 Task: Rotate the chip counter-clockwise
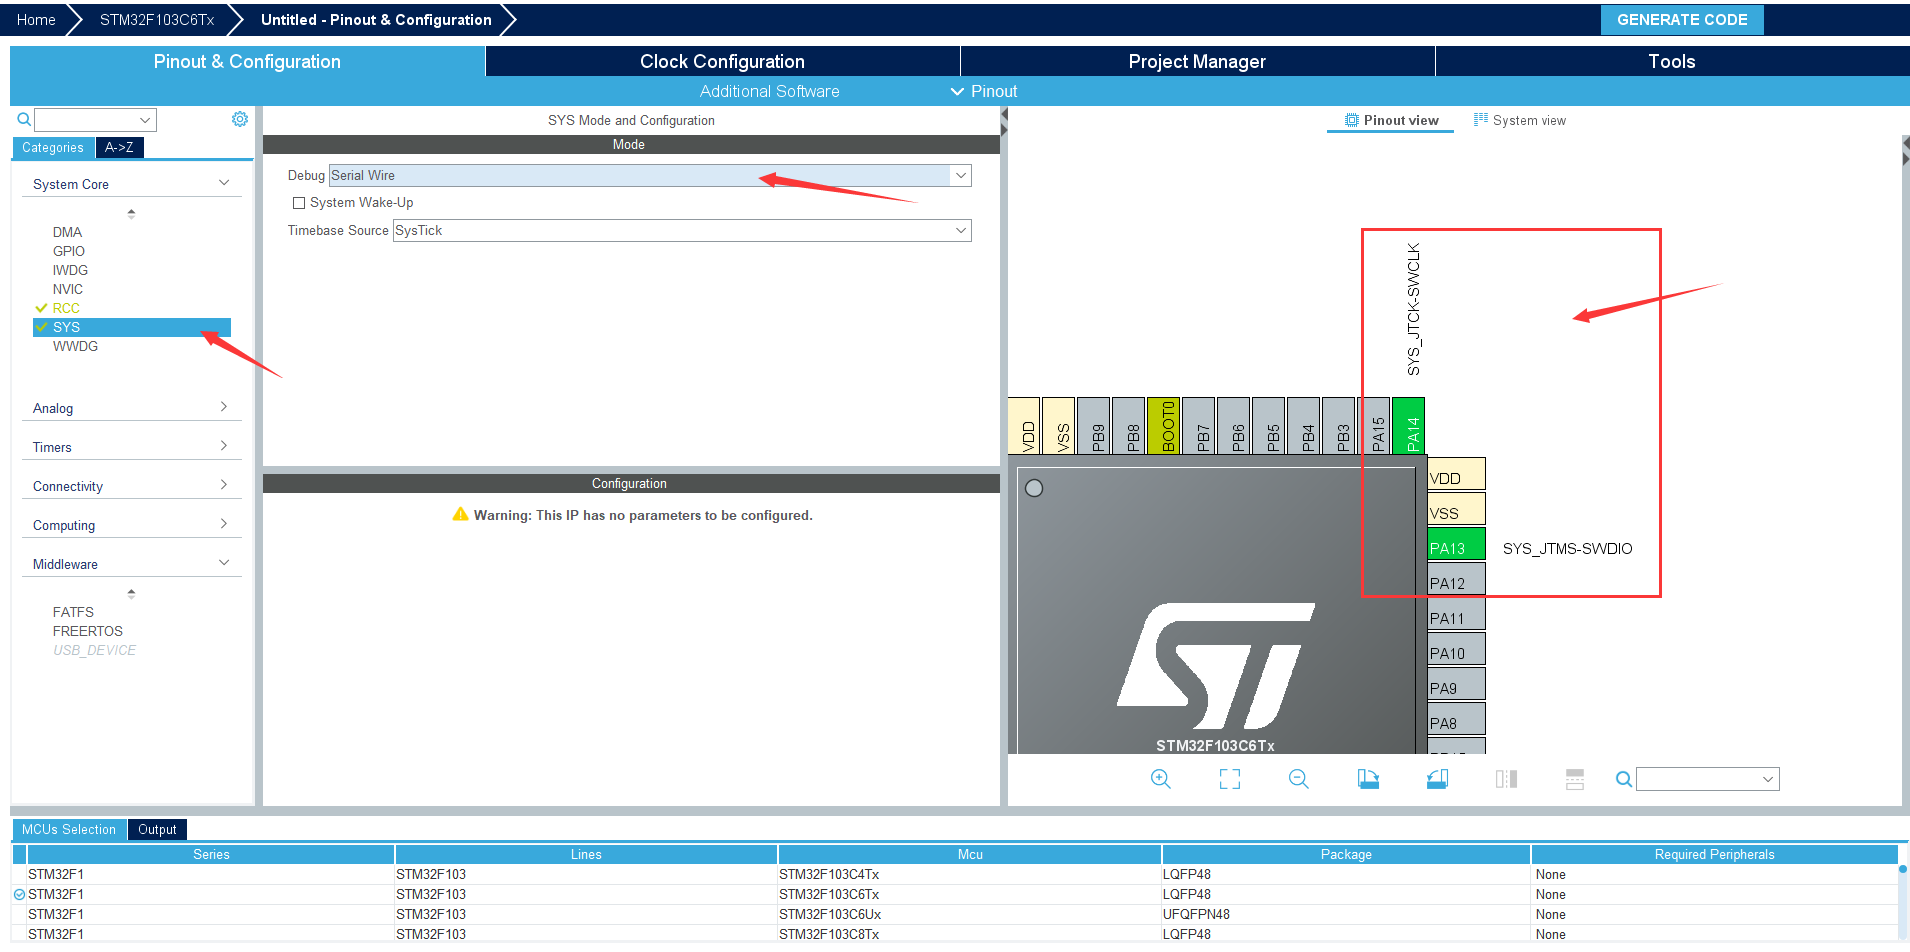point(1437,779)
